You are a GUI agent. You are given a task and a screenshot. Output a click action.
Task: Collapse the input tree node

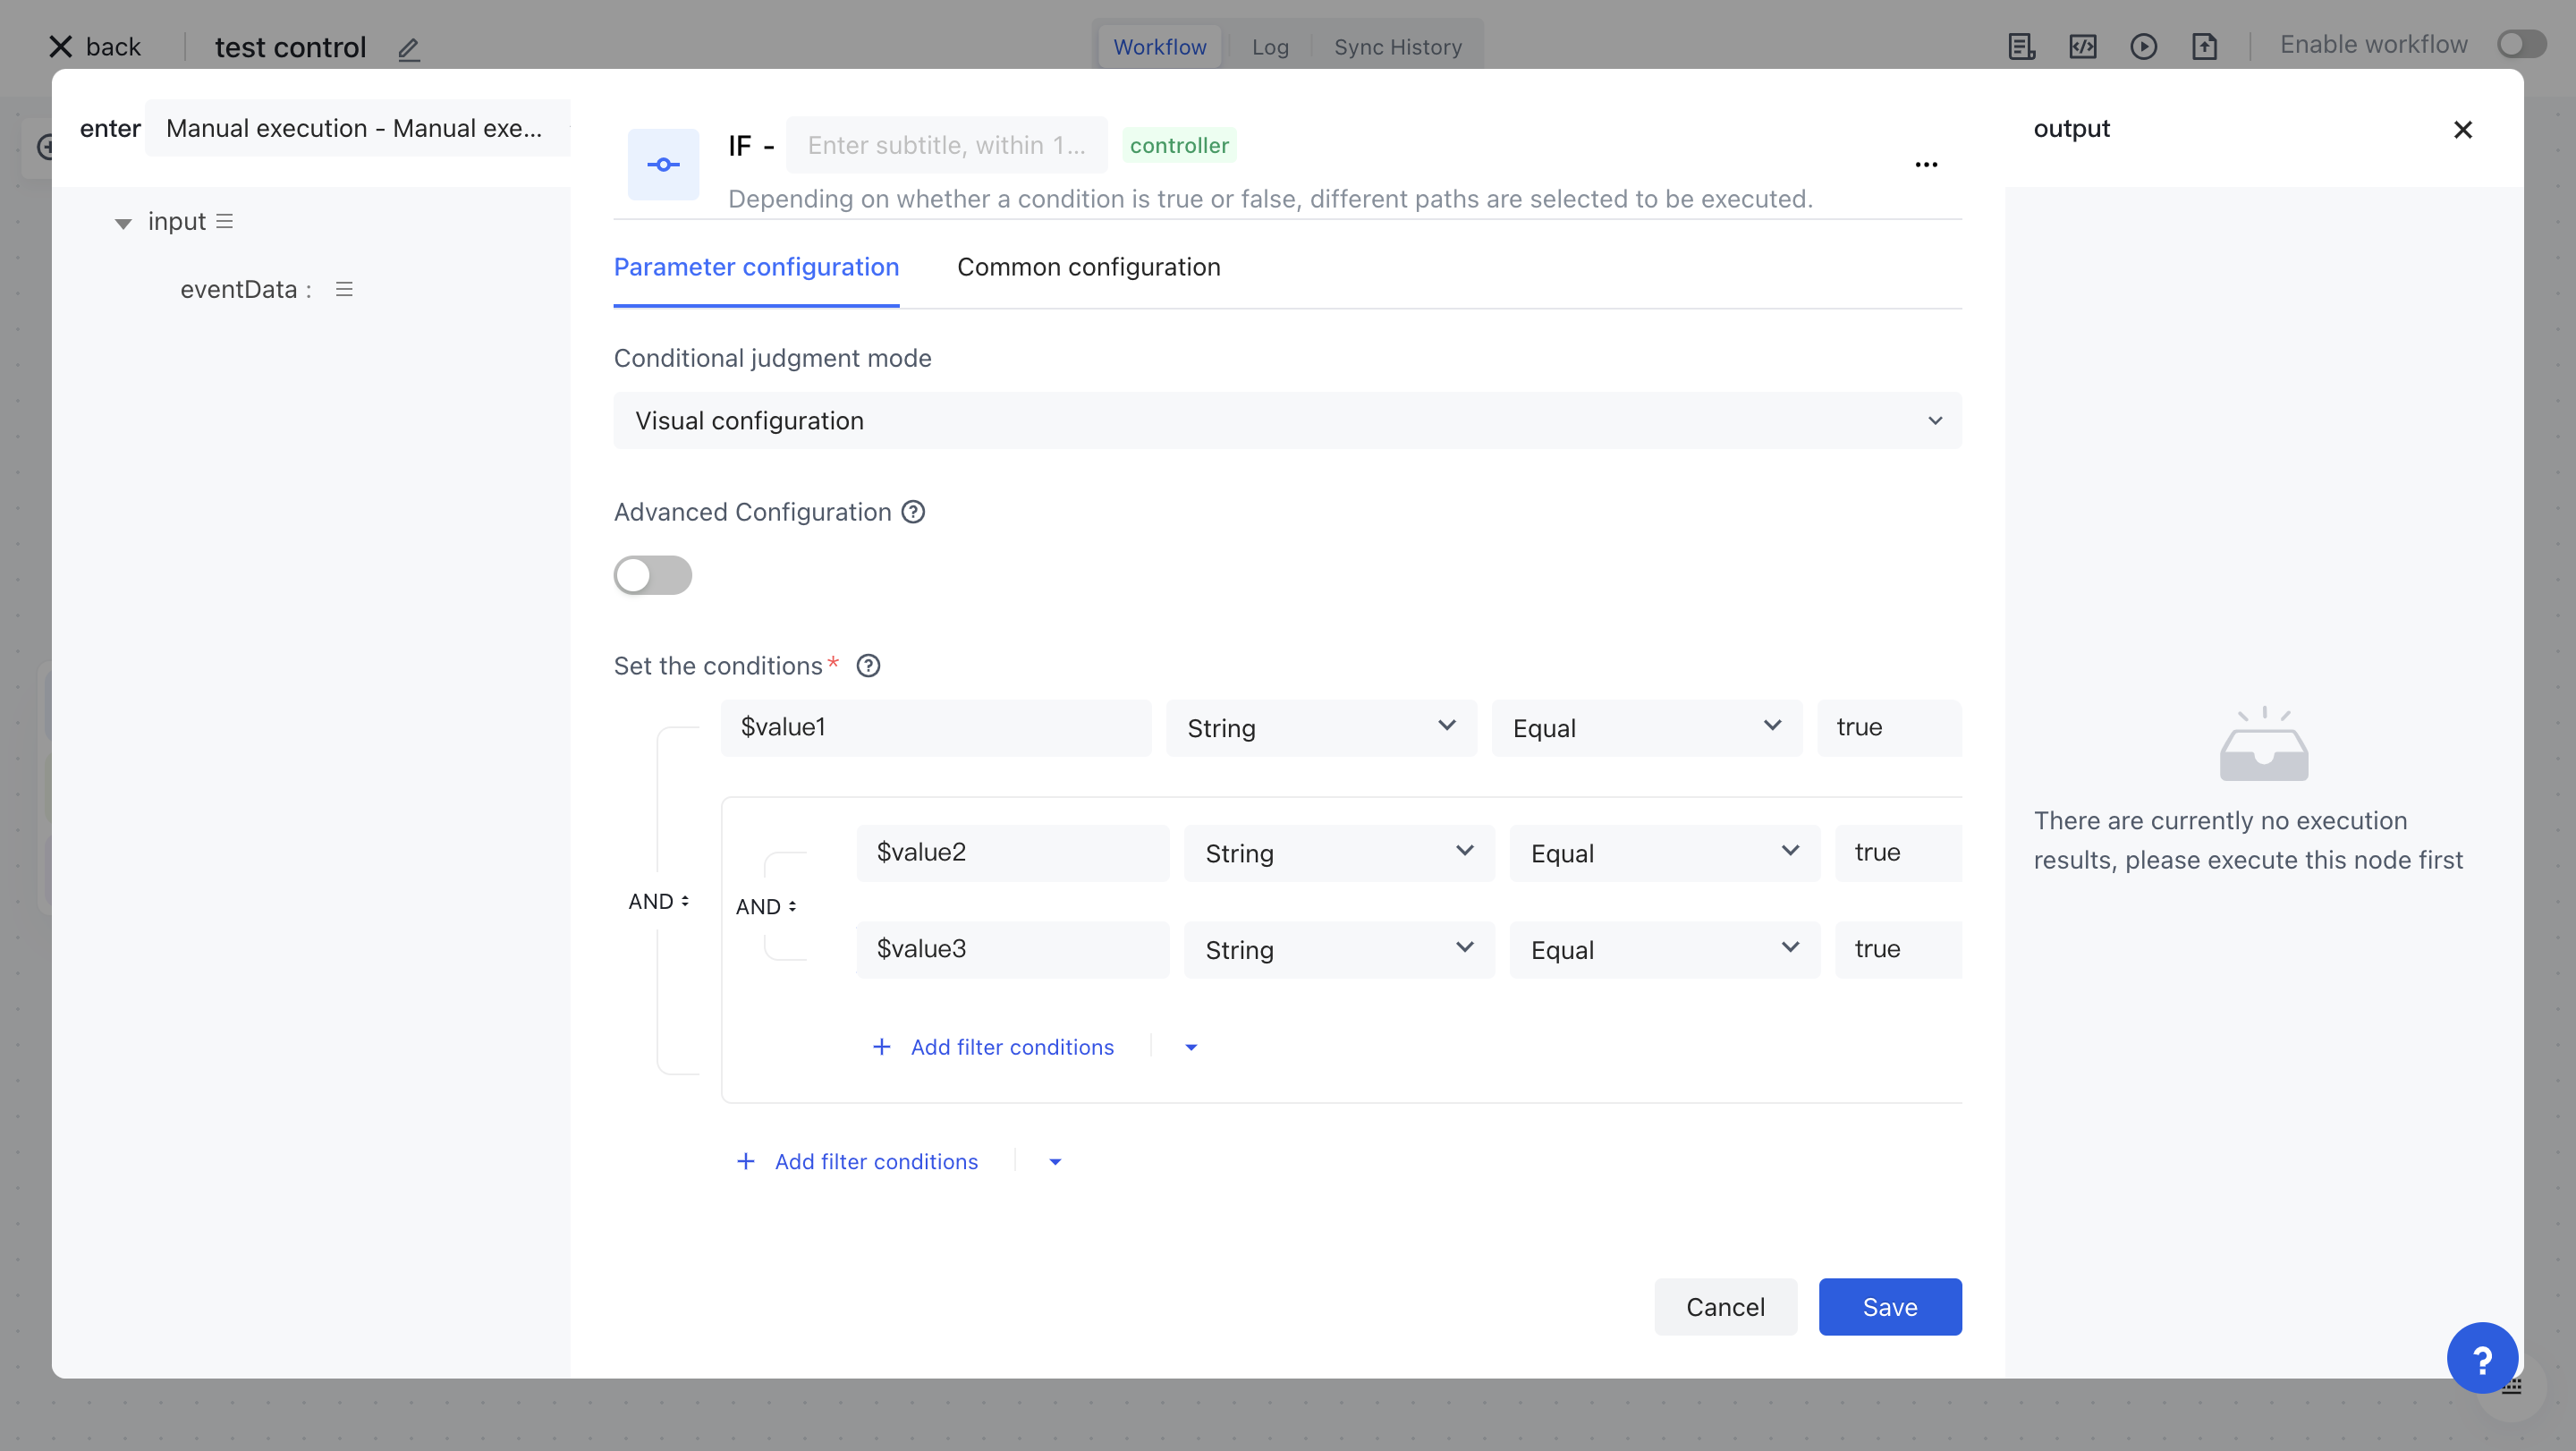tap(123, 223)
